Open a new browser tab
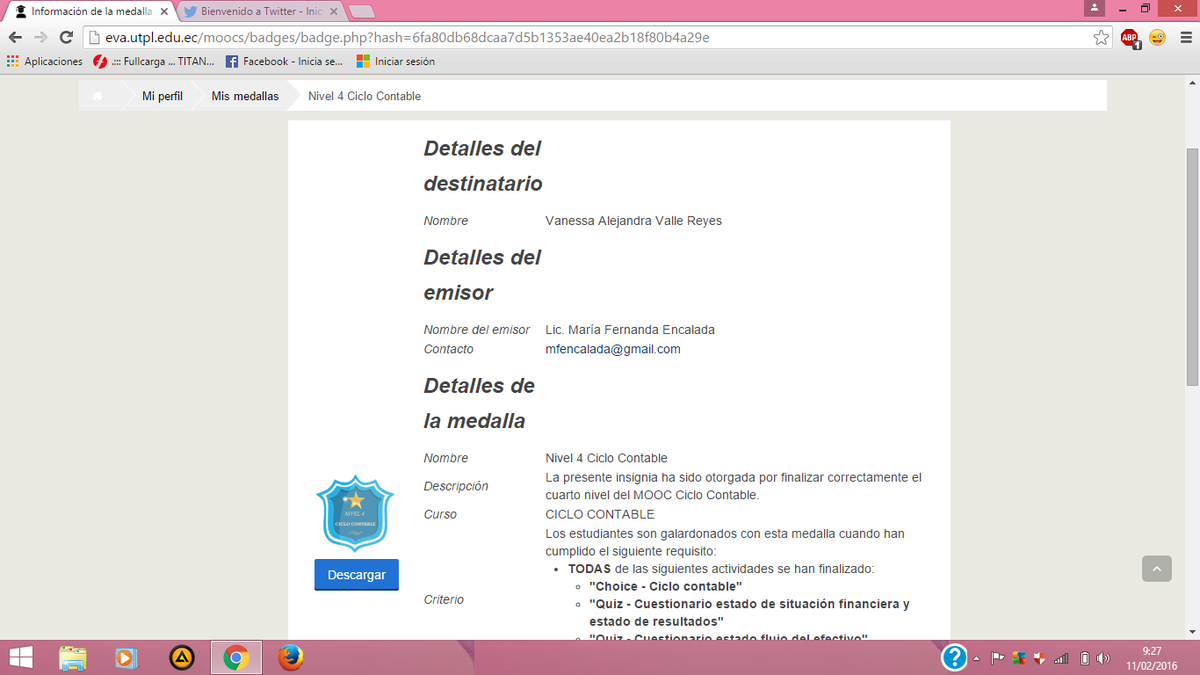The height and width of the screenshot is (675, 1200). point(362,11)
